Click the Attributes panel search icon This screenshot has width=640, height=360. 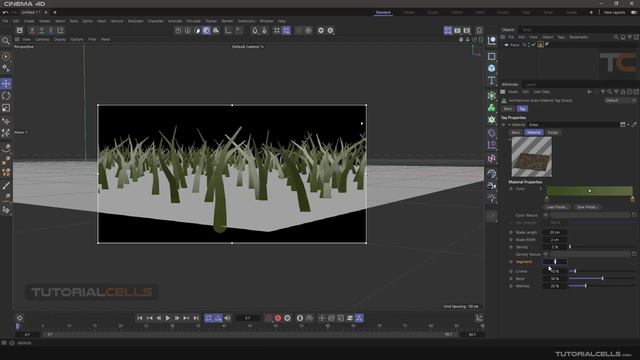tap(609, 92)
